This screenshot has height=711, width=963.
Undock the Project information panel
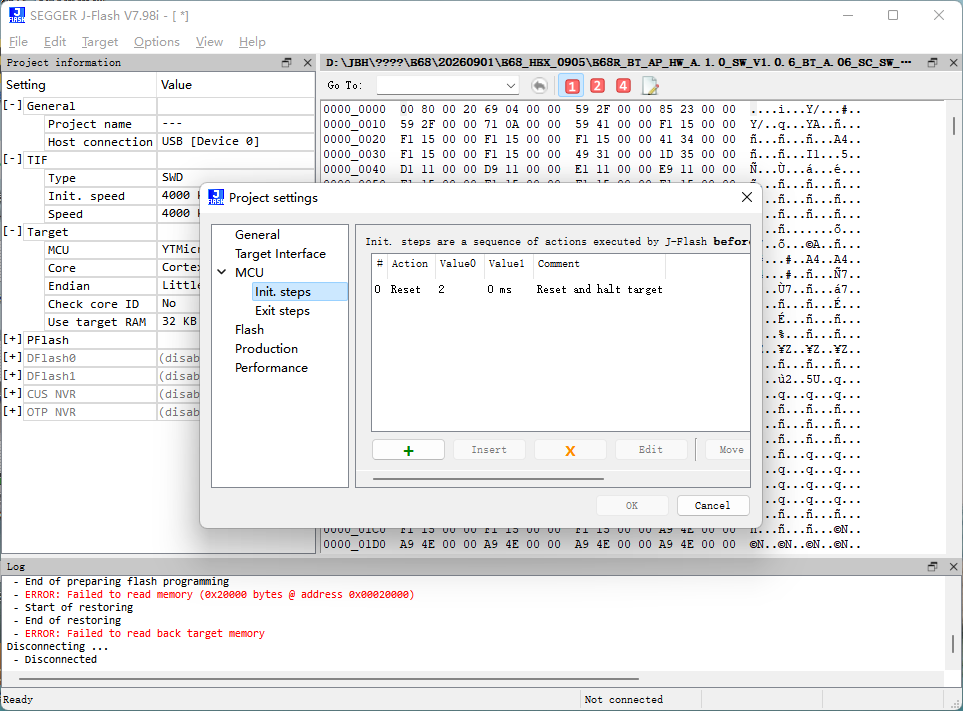(x=286, y=63)
